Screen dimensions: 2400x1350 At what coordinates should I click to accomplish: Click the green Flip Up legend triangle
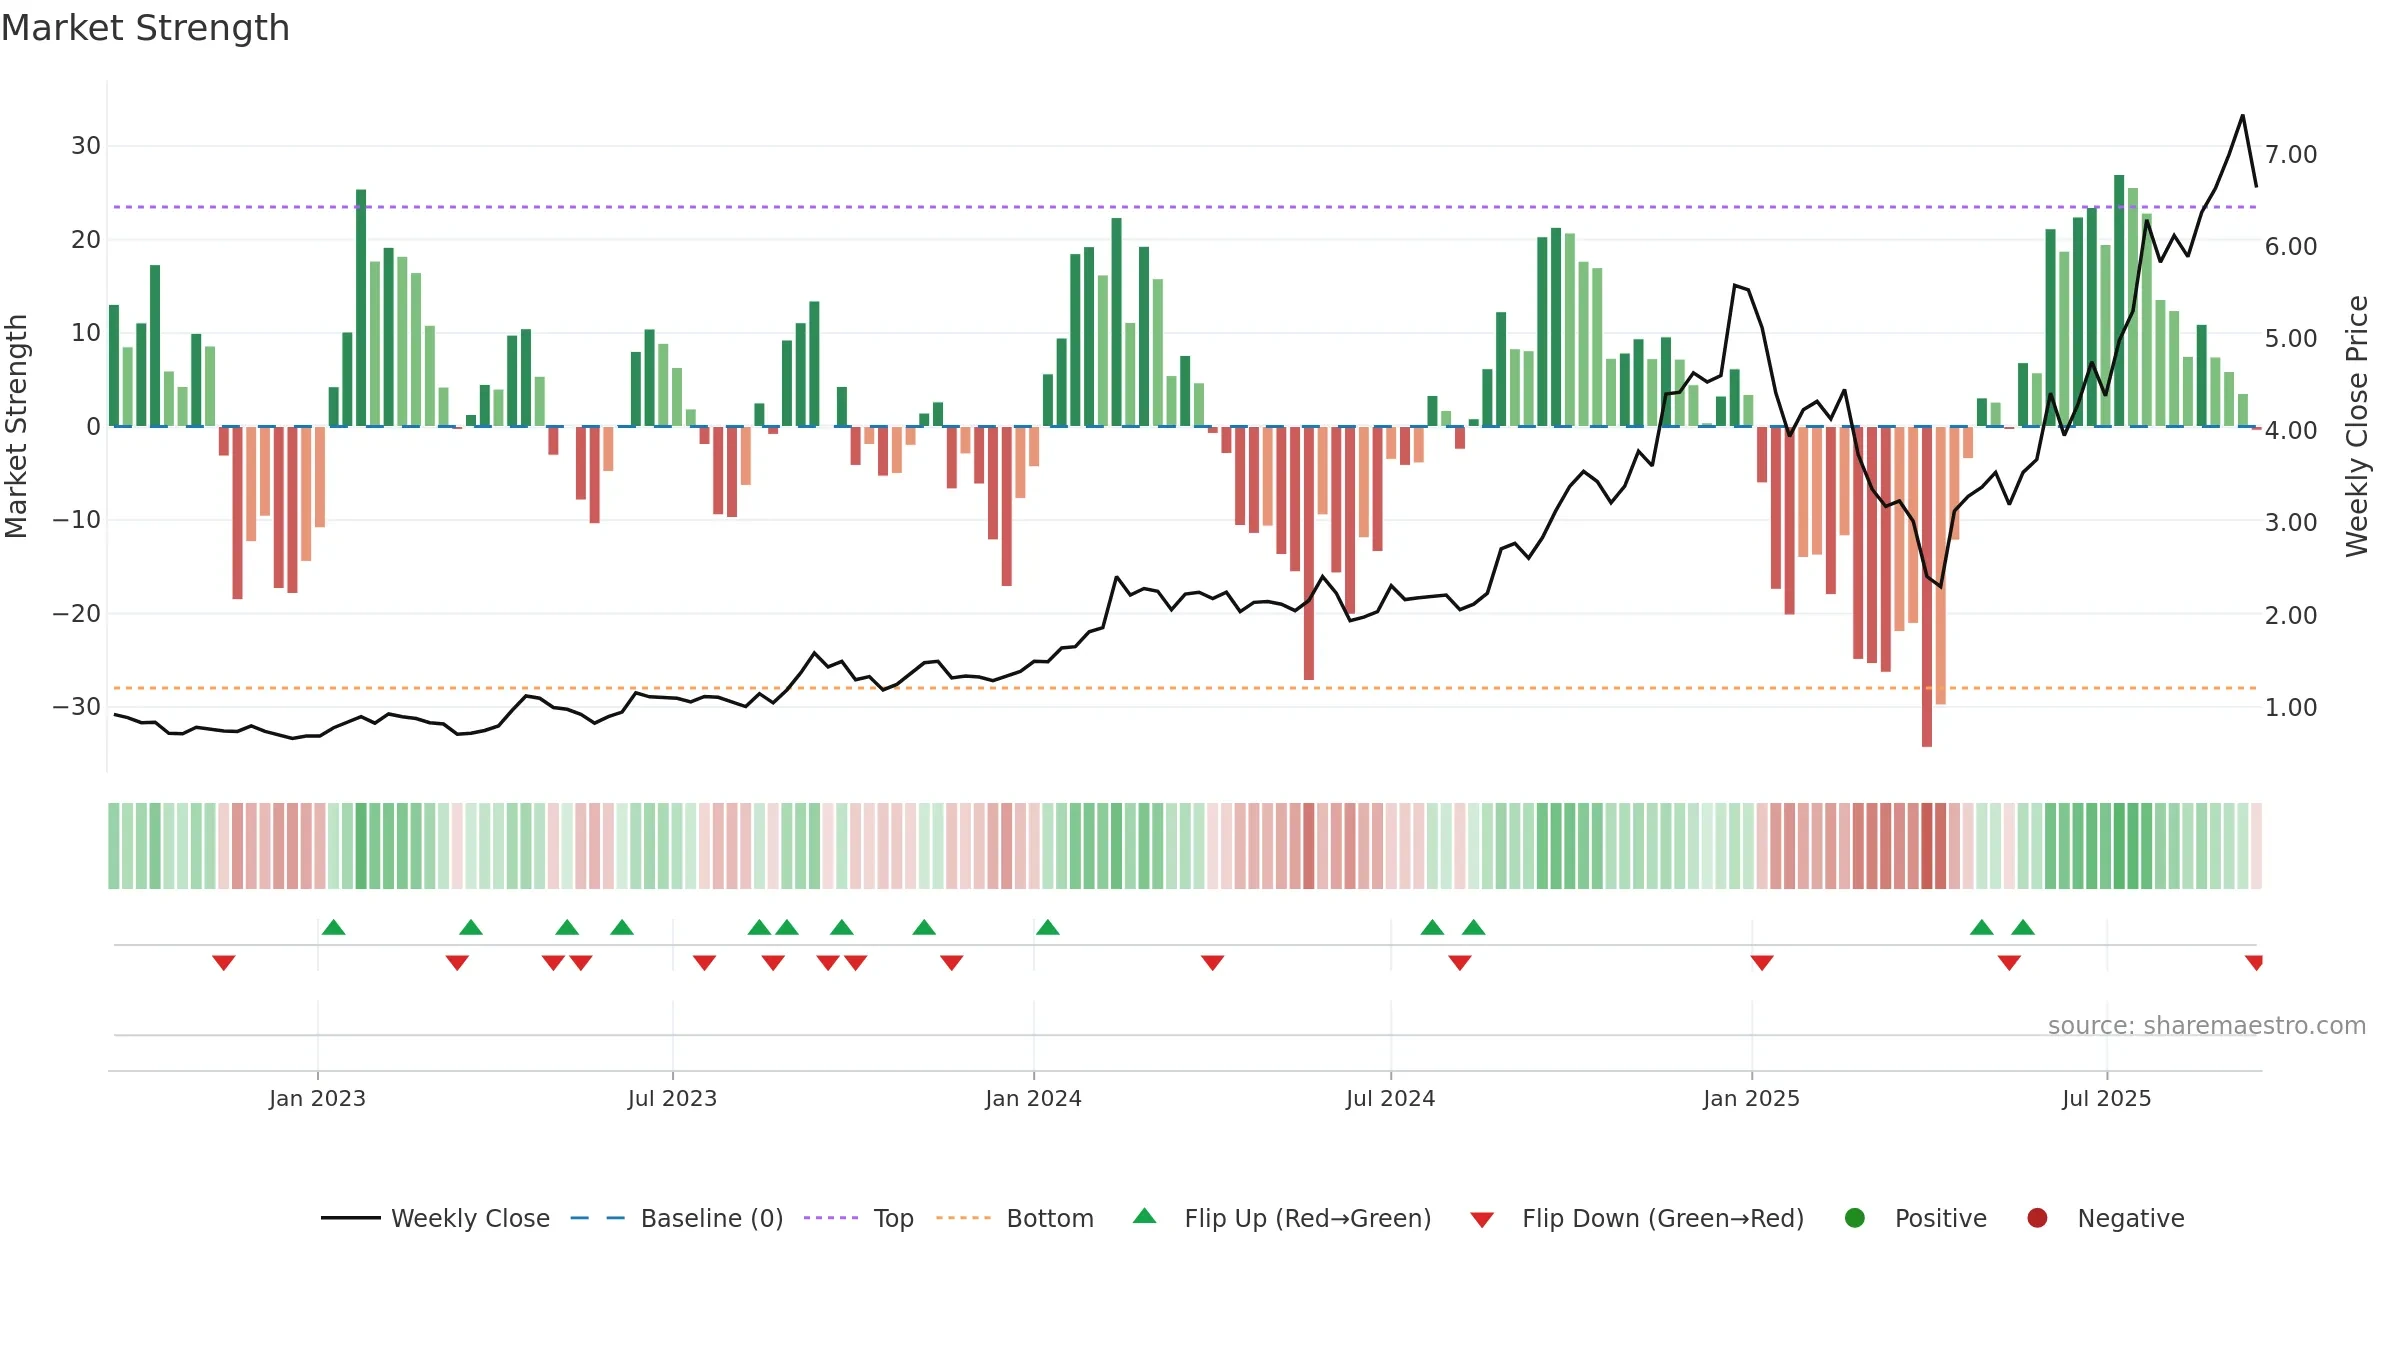pyautogui.click(x=1145, y=1216)
